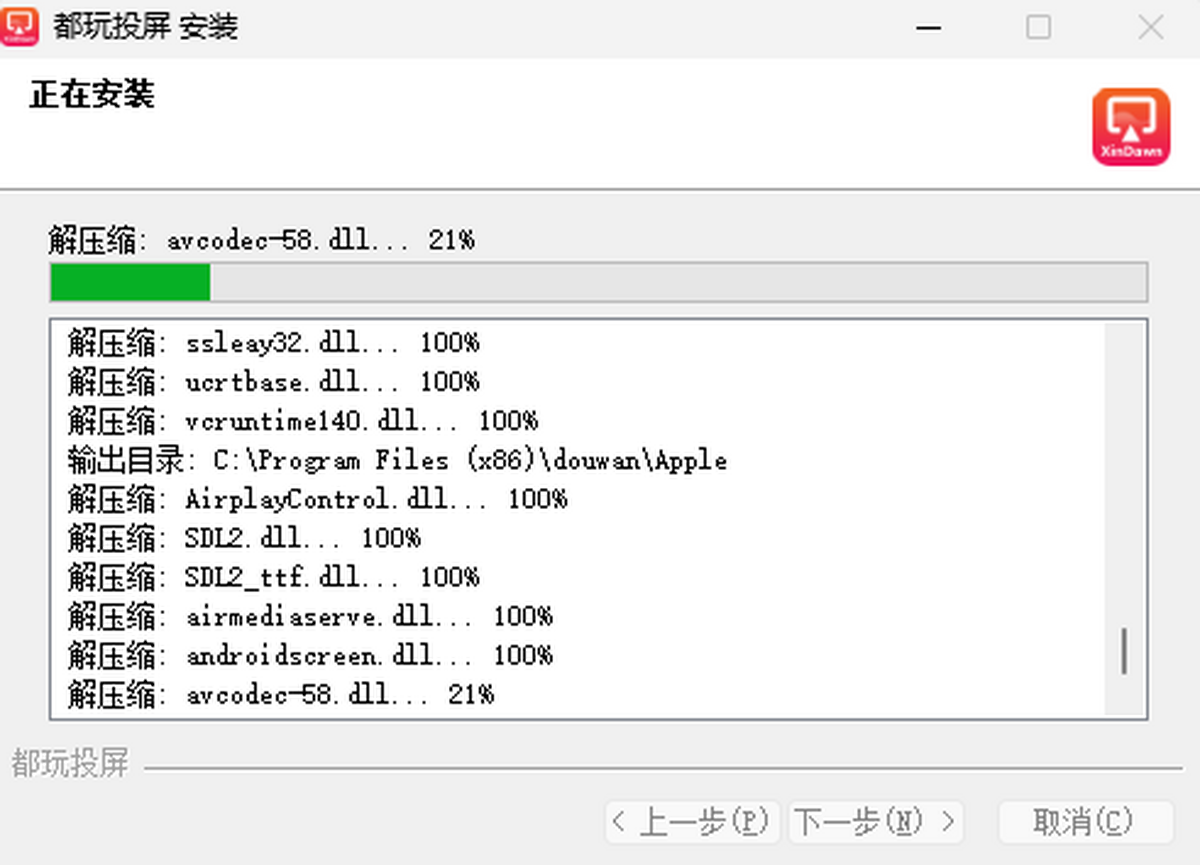The height and width of the screenshot is (865, 1200).
Task: Select the ucrtbase.dll log line
Action: pyautogui.click(x=273, y=382)
